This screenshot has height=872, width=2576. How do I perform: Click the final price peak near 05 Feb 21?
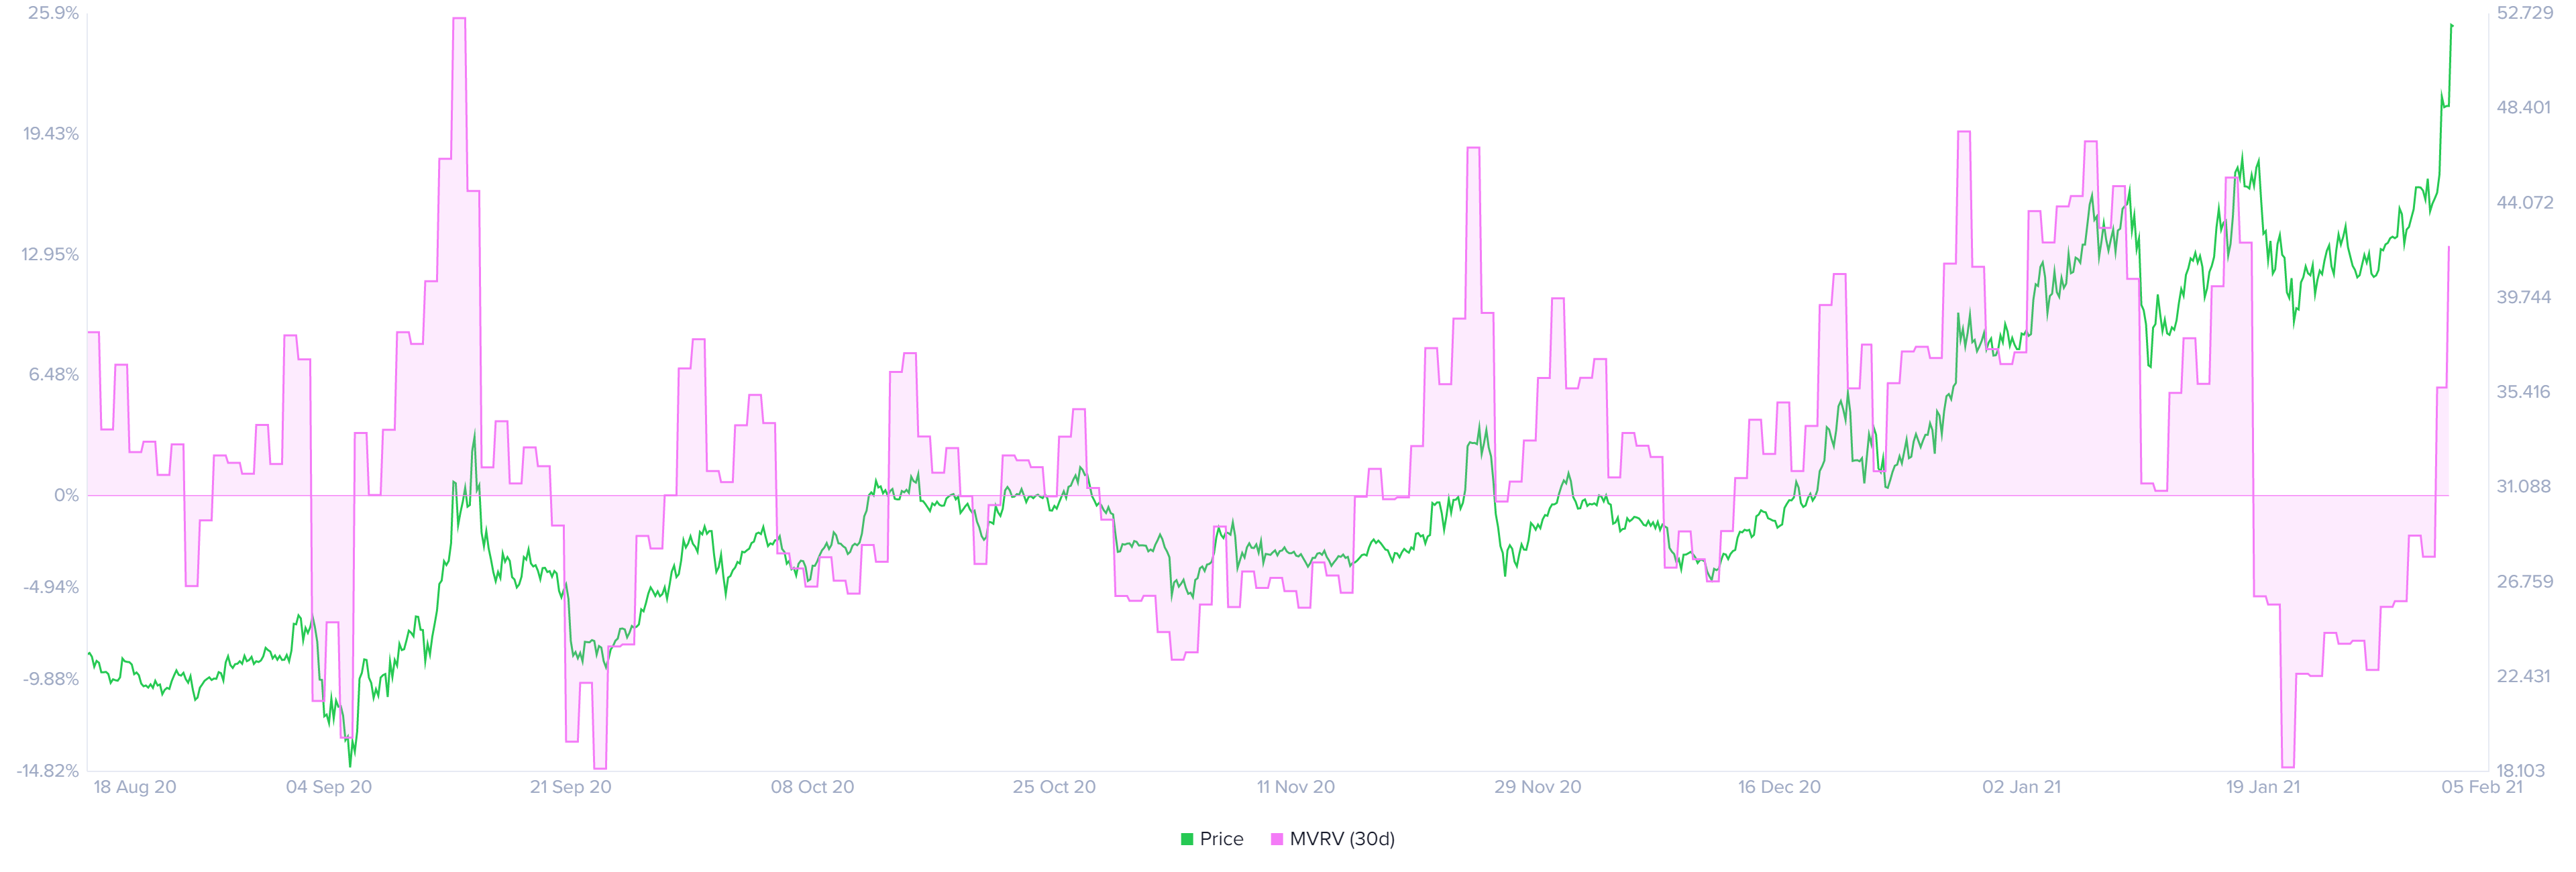2451,25
